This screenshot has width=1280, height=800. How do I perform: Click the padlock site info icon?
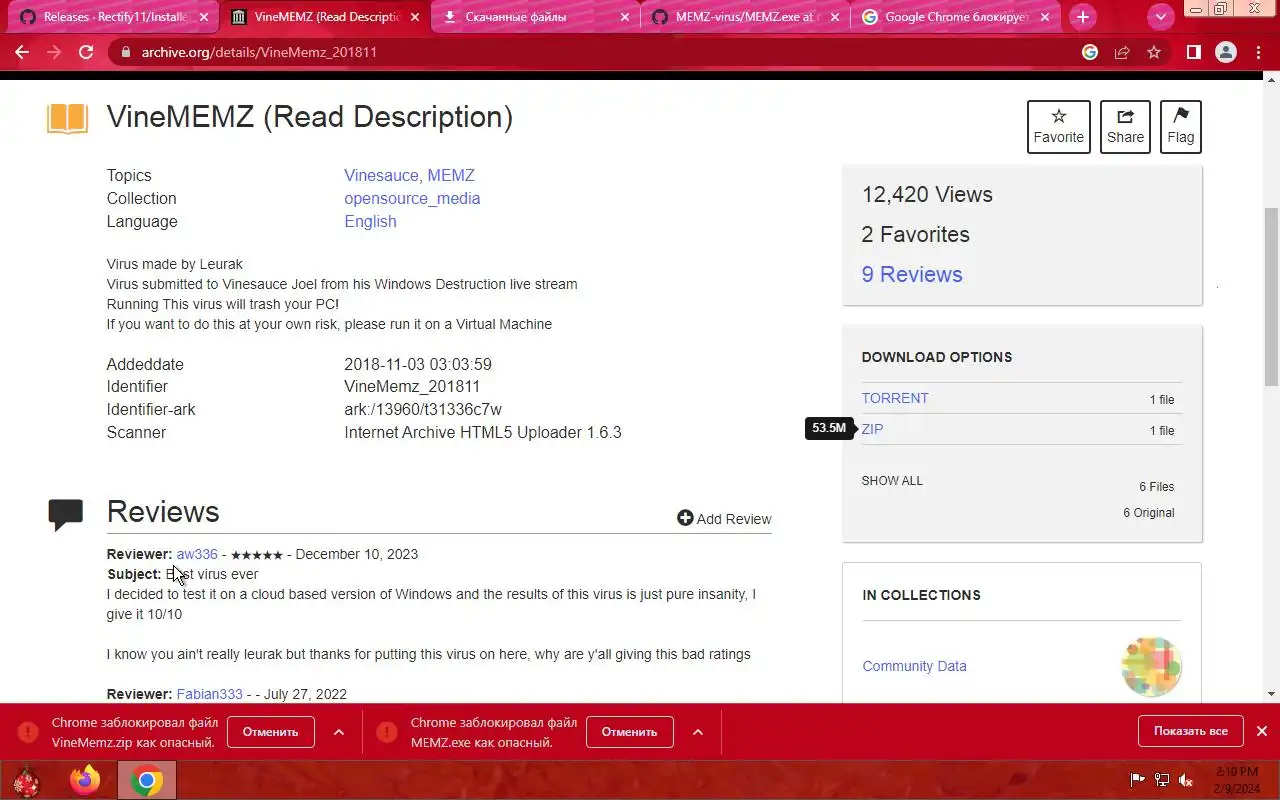(126, 52)
